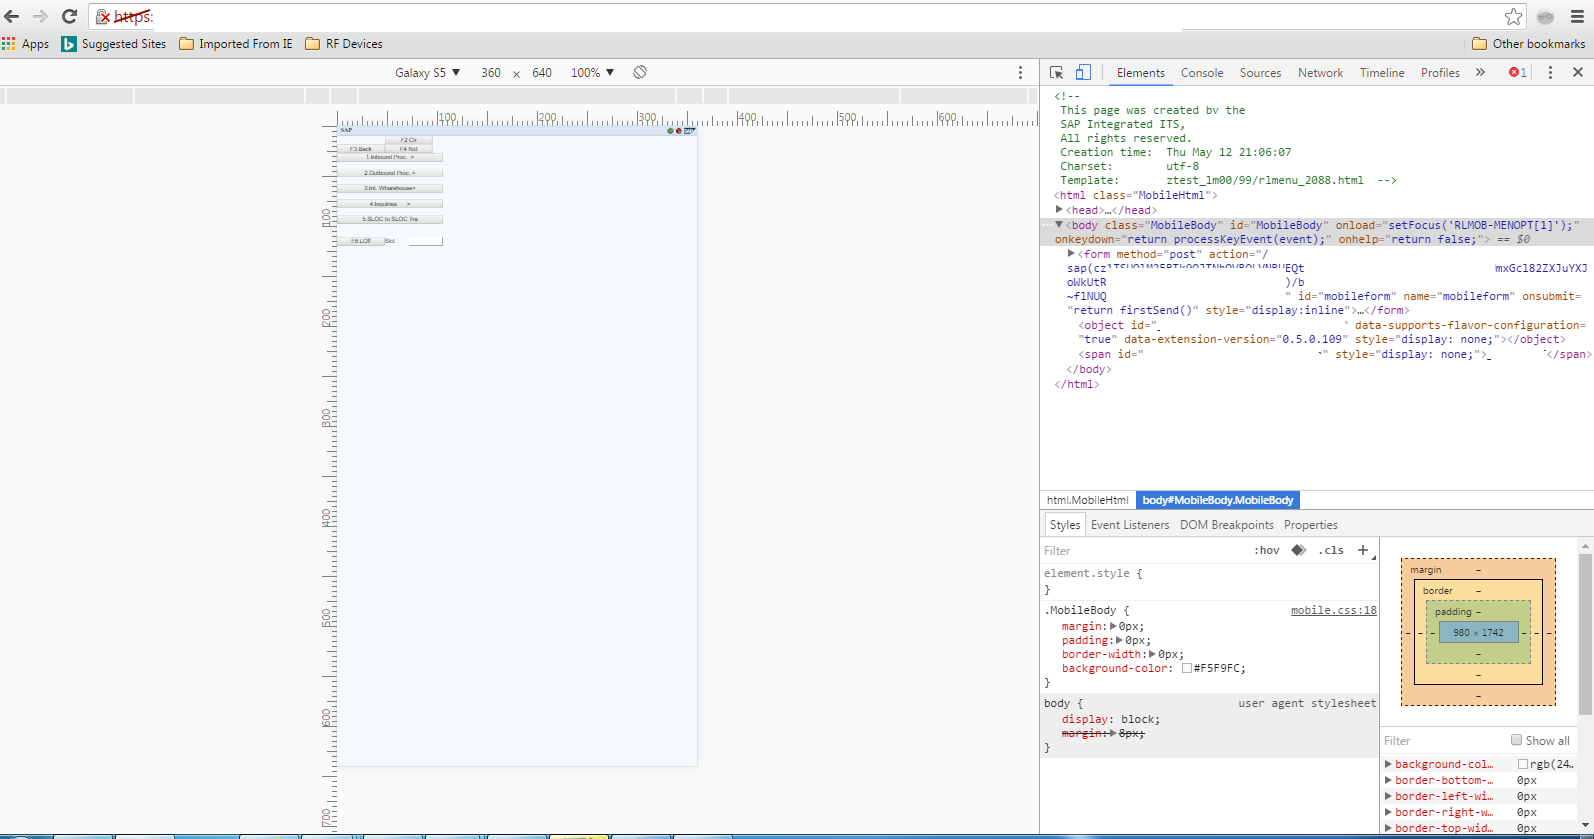
Task: Open the mobile.css:18 source link
Action: coord(1333,610)
